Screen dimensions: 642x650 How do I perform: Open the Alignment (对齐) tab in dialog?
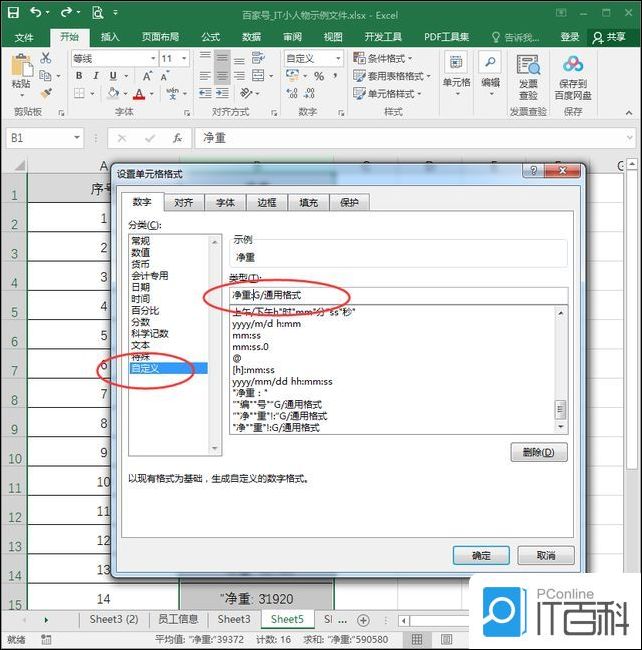click(x=184, y=202)
